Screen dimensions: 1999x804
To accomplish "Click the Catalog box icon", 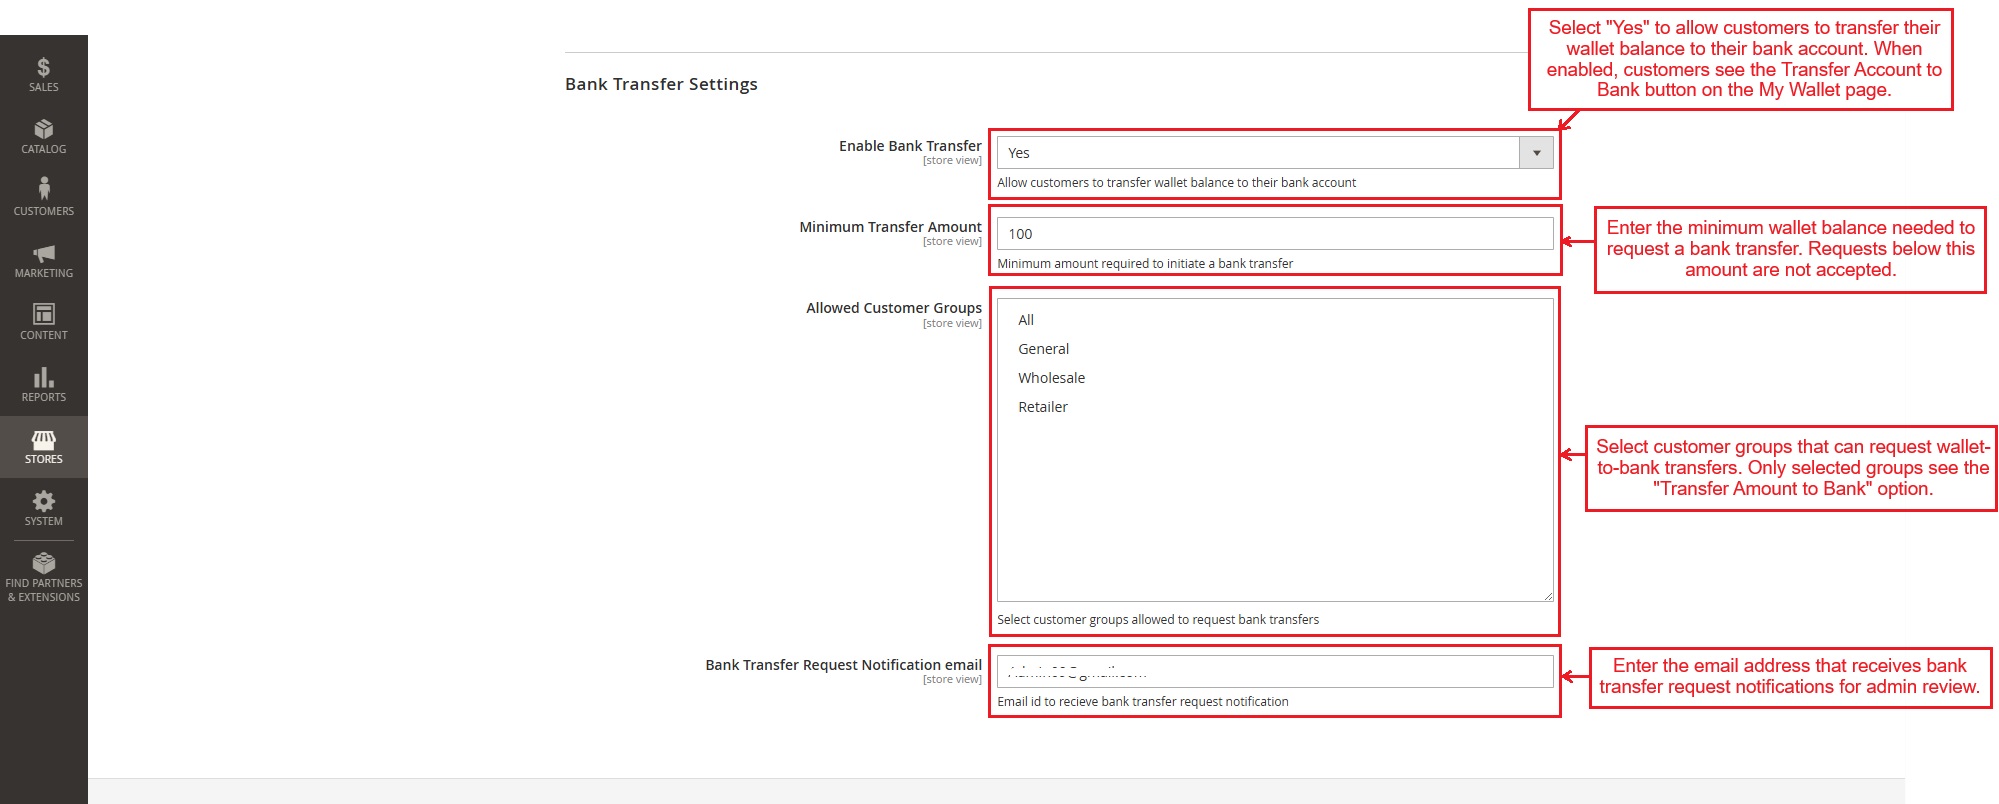I will pos(43,129).
